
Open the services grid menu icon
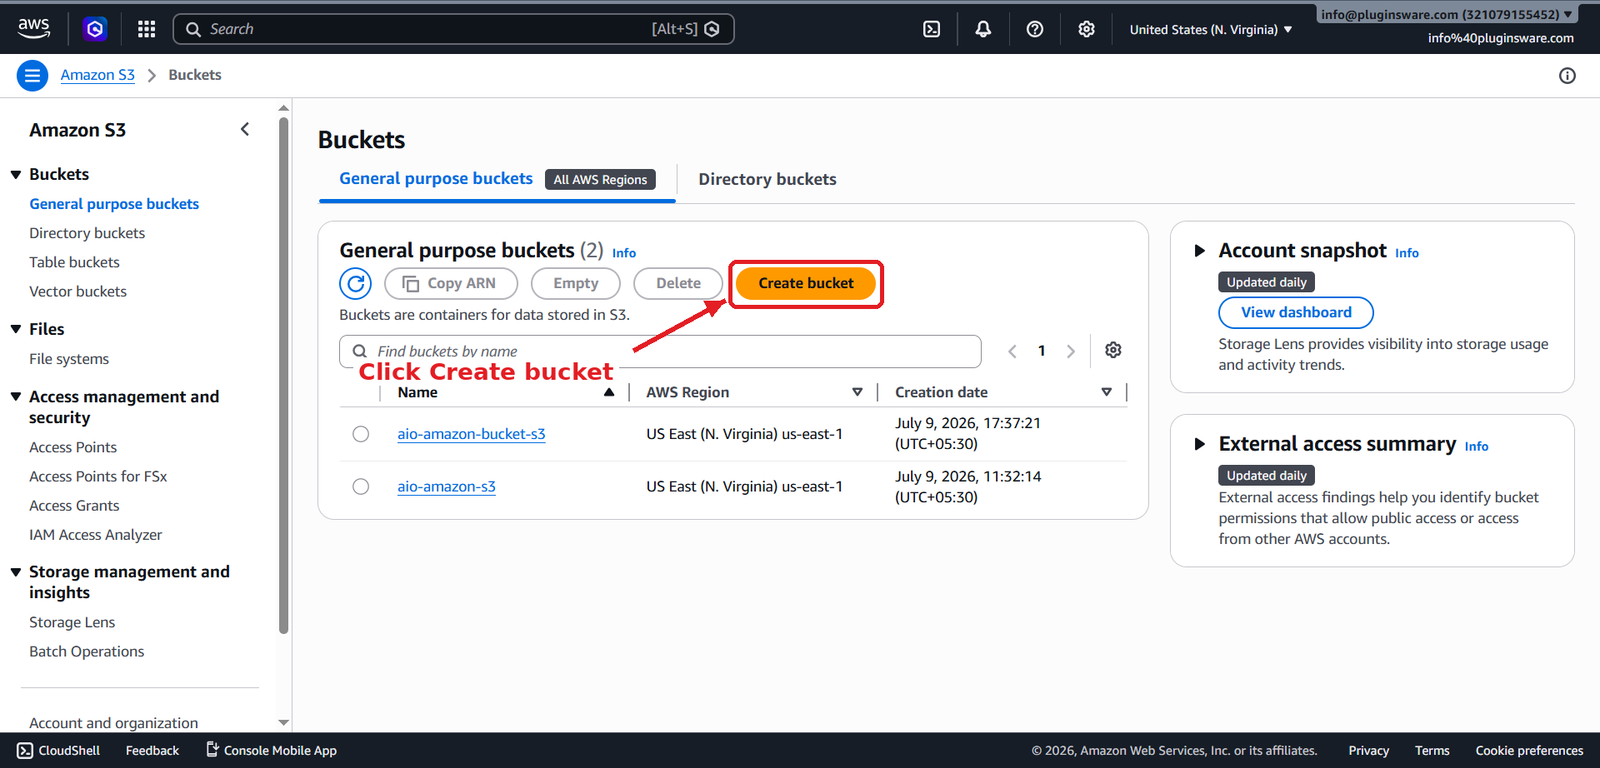pos(147,29)
